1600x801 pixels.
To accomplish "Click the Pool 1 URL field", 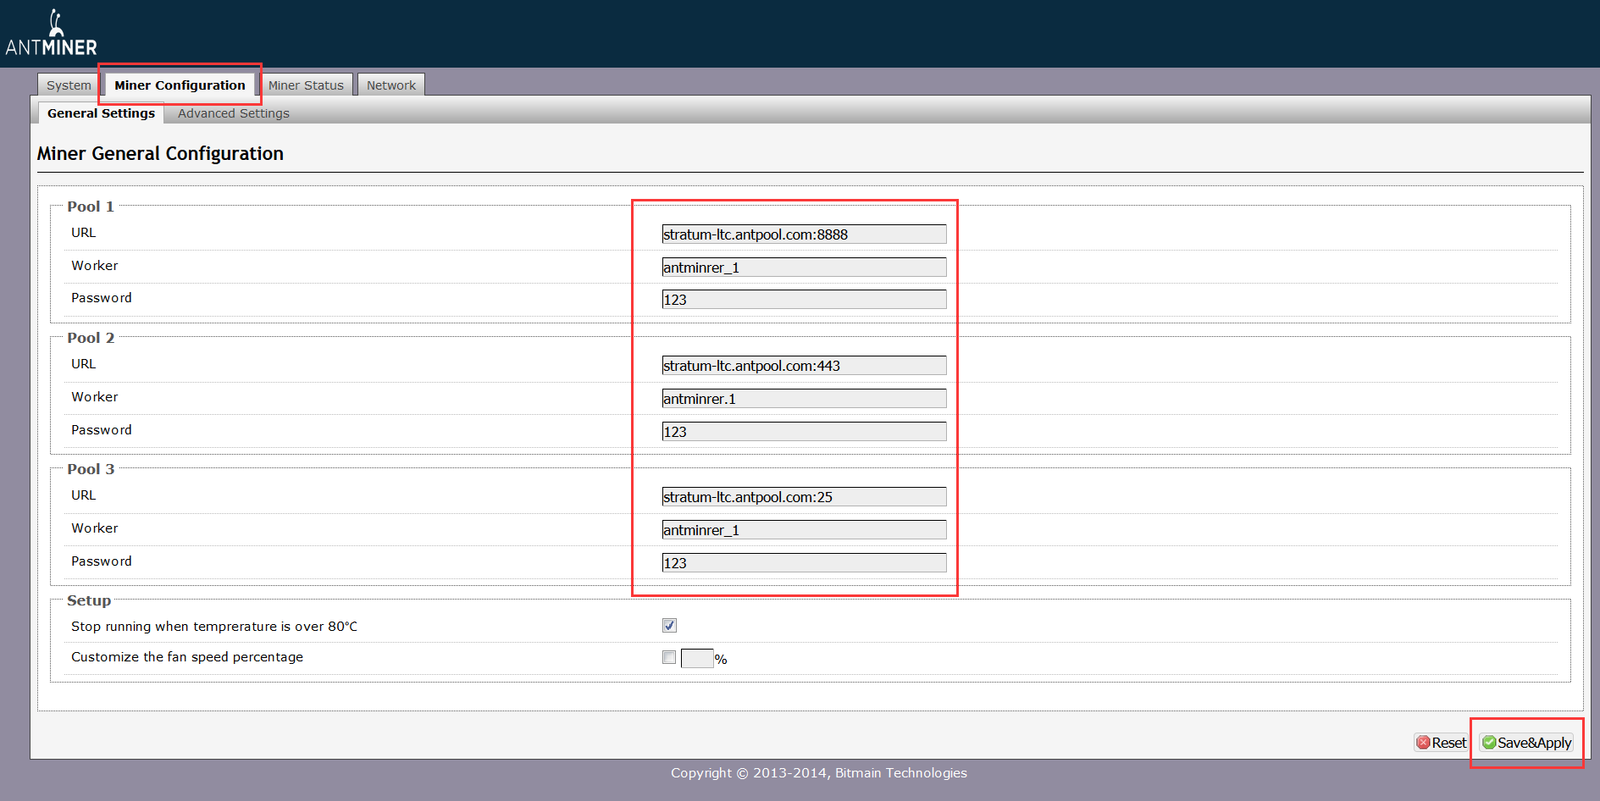I will pyautogui.click(x=804, y=234).
